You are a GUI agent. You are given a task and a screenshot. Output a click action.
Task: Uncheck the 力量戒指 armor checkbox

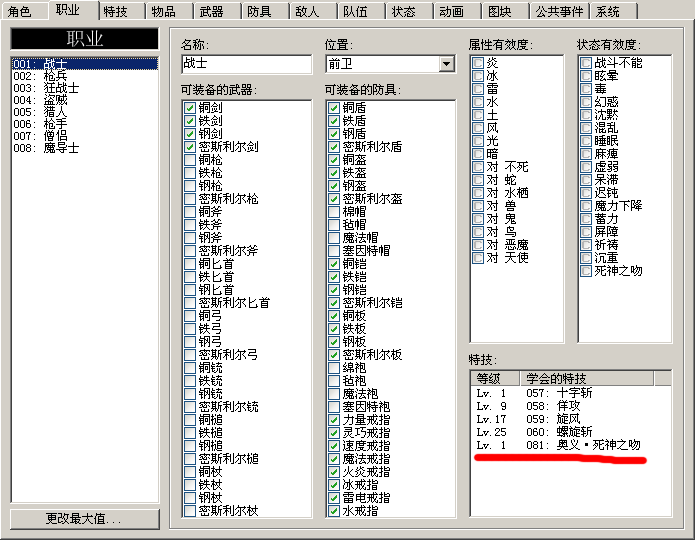(x=334, y=420)
